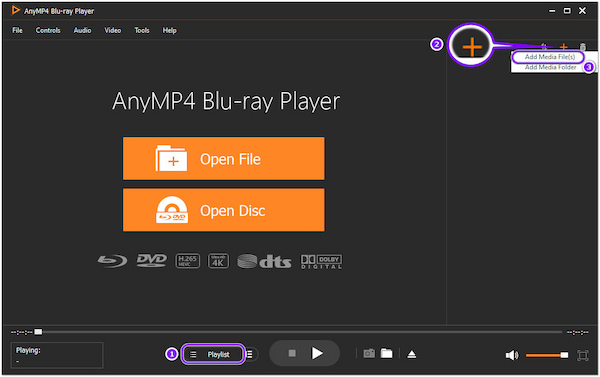Screen dimensions: 600x377
Task: Open the File menu
Action: point(17,30)
